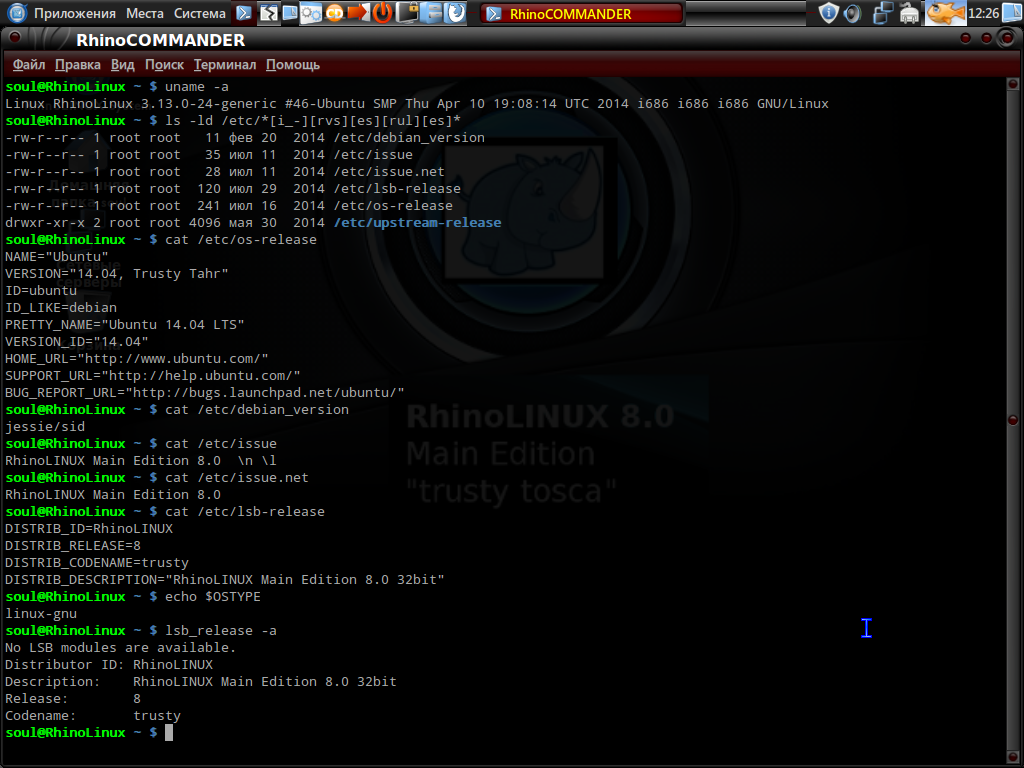The width and height of the screenshot is (1024, 768).
Task: Click the terminal scrollbar handle
Action: point(1013,420)
